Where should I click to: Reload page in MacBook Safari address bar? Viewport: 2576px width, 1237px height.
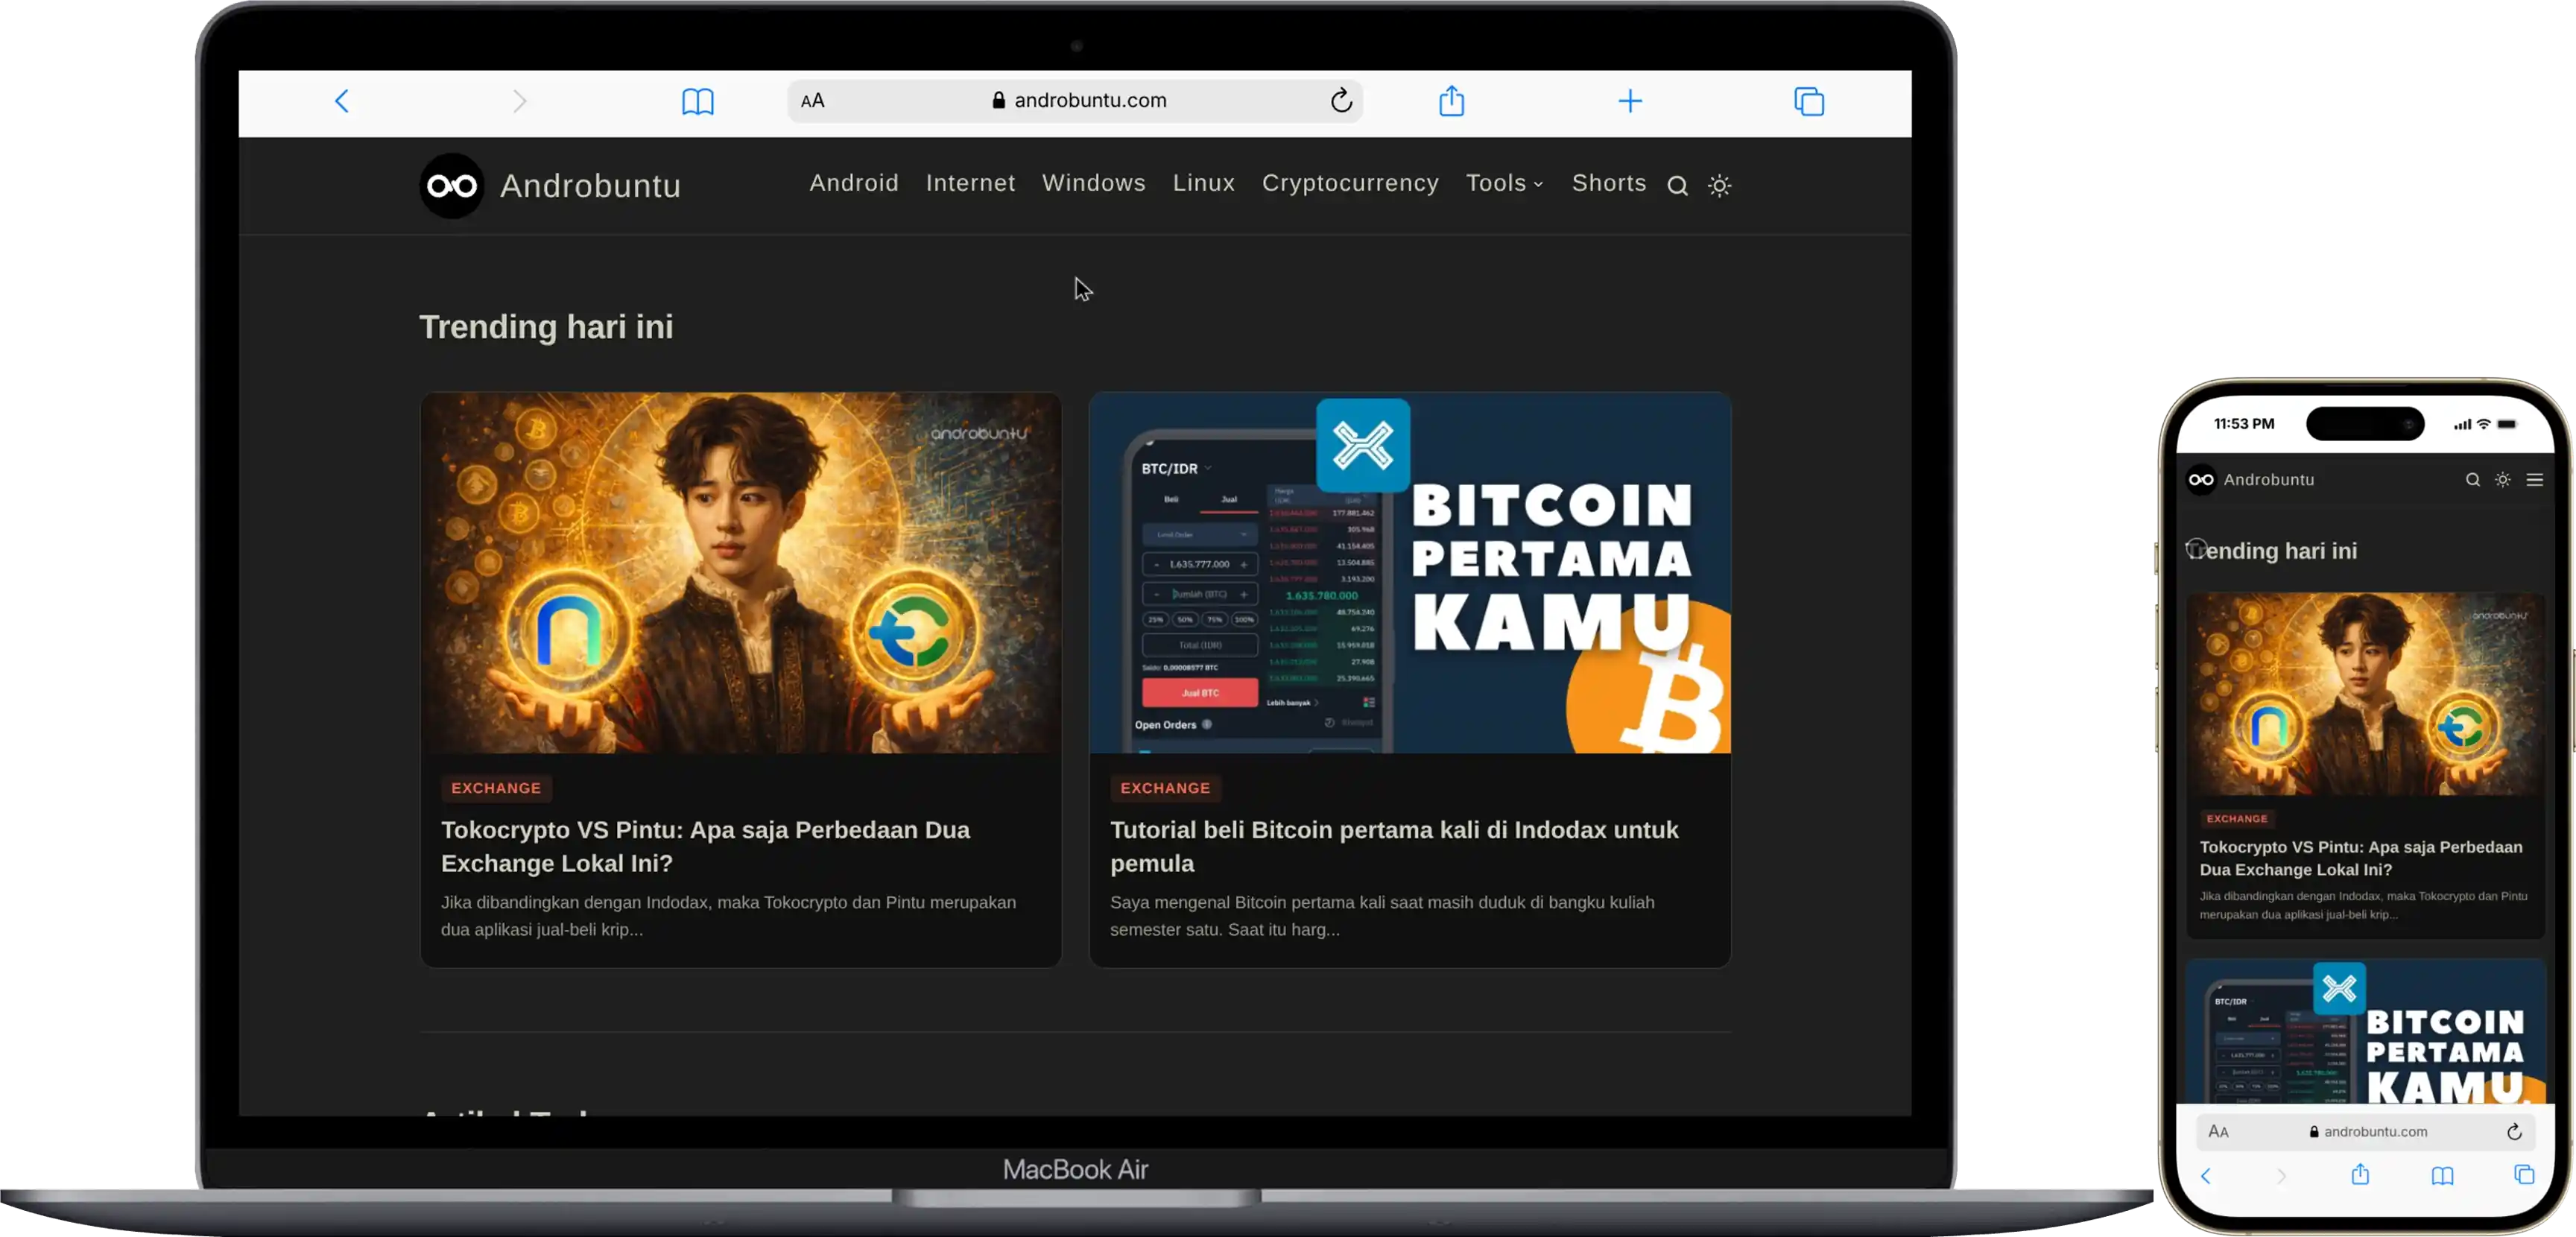coord(1341,100)
